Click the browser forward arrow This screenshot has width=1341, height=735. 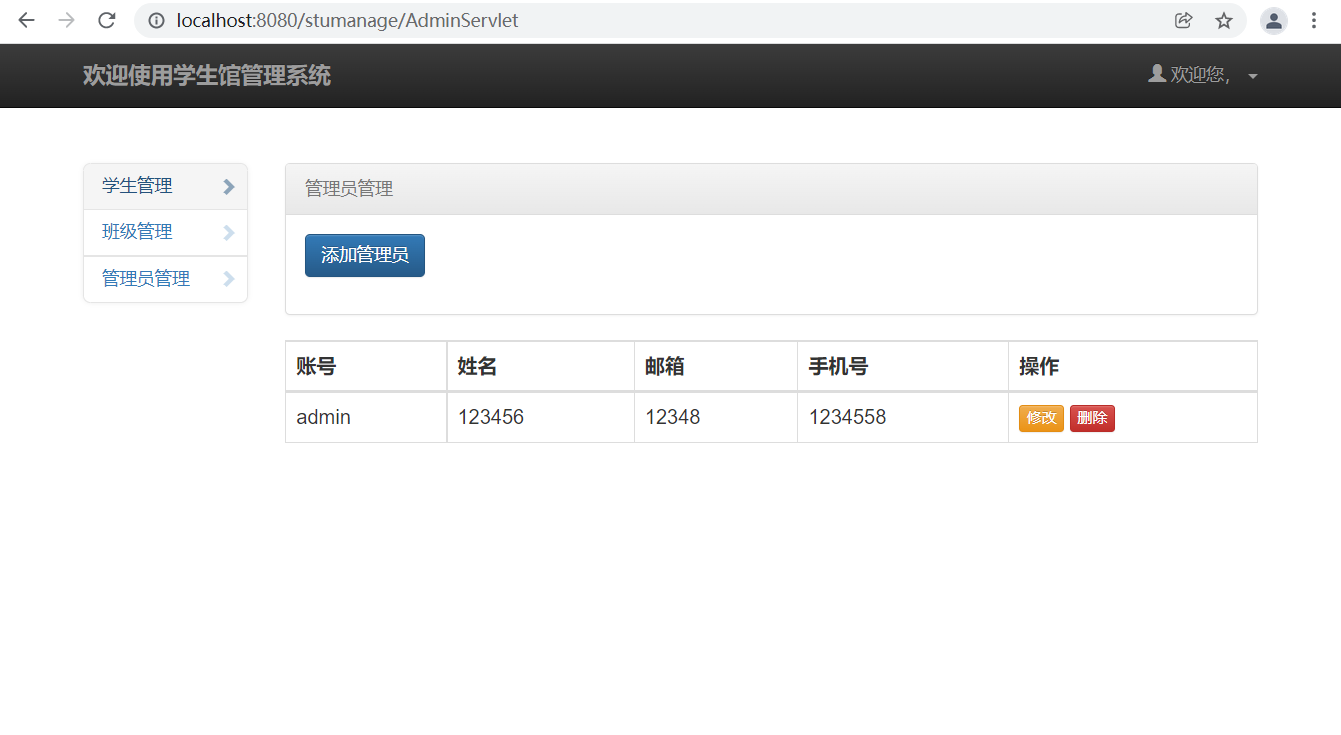67,20
